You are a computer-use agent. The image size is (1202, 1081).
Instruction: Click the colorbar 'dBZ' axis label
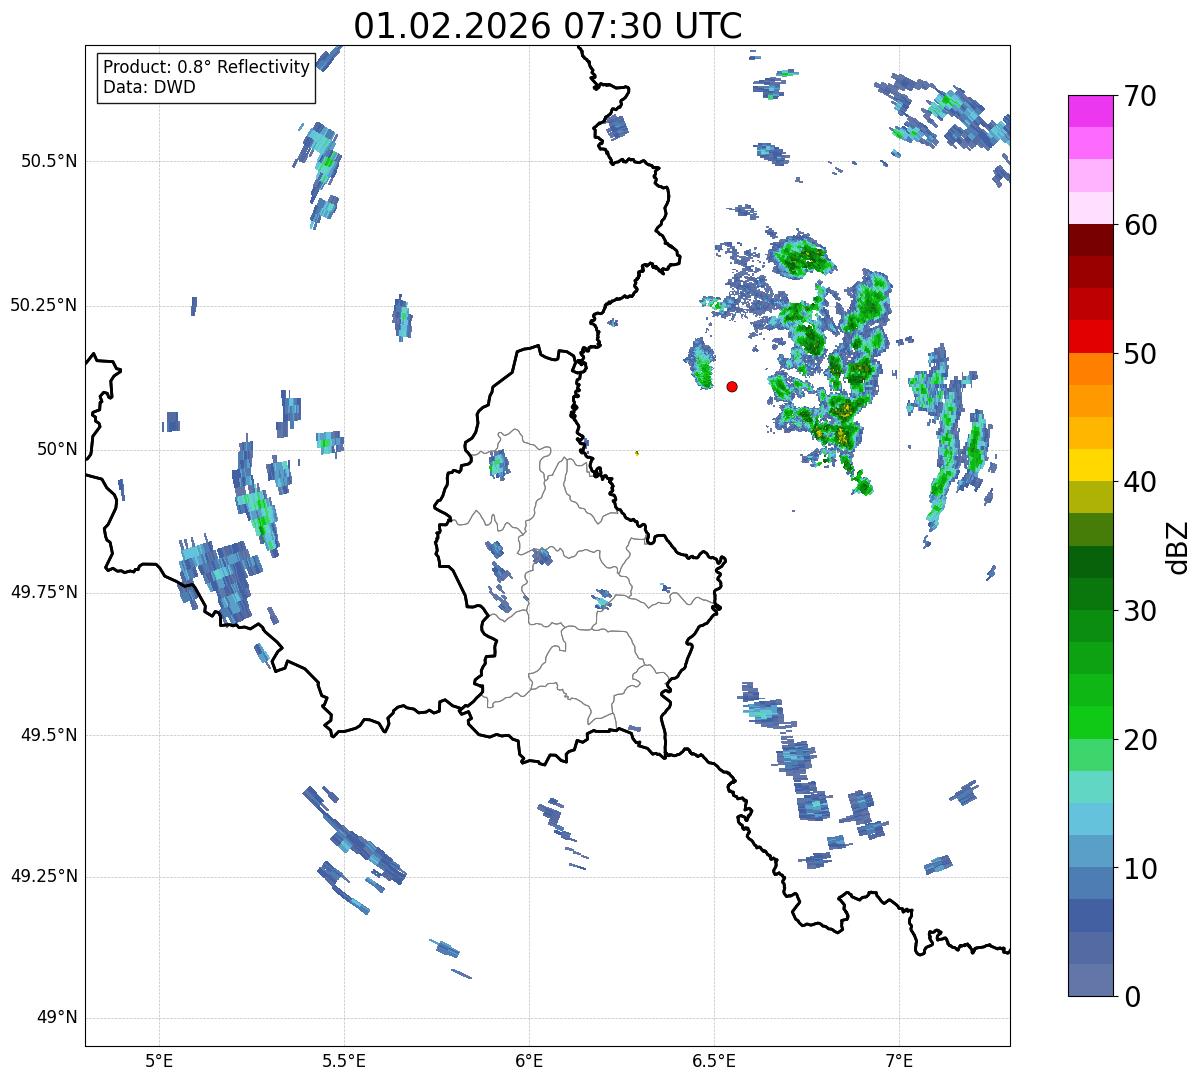click(x=1177, y=546)
